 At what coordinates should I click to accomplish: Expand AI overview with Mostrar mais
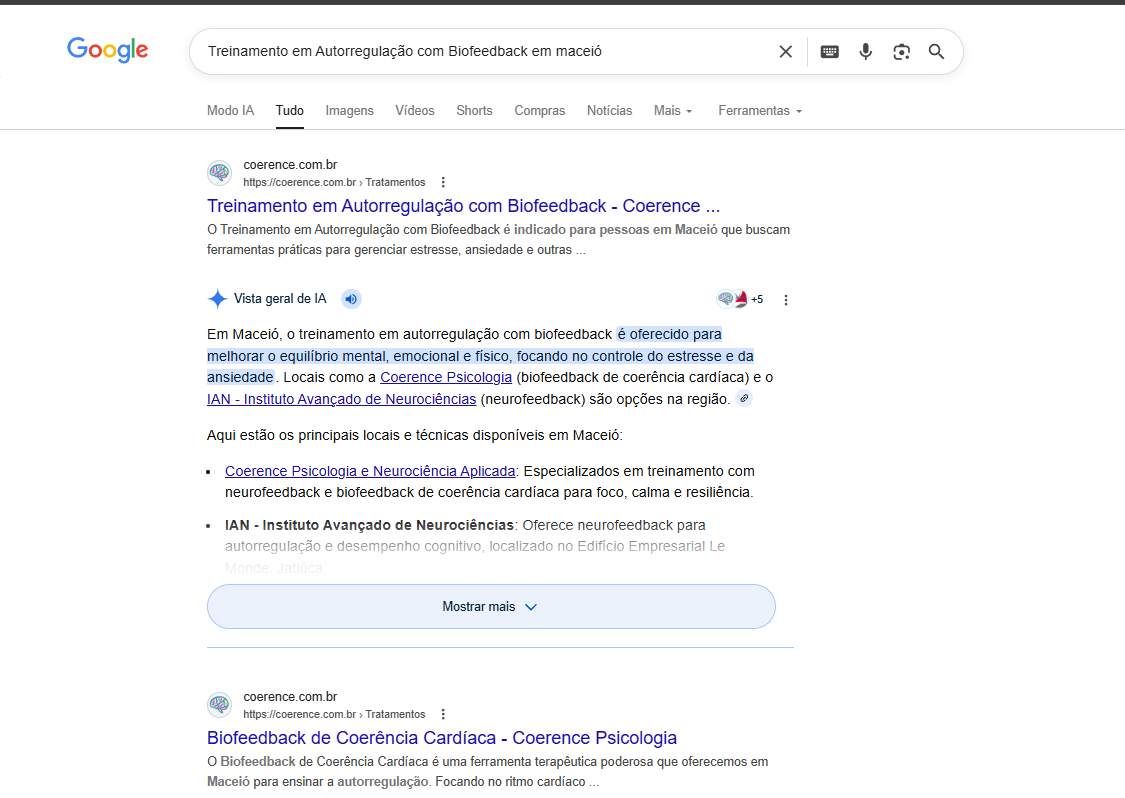(x=491, y=606)
